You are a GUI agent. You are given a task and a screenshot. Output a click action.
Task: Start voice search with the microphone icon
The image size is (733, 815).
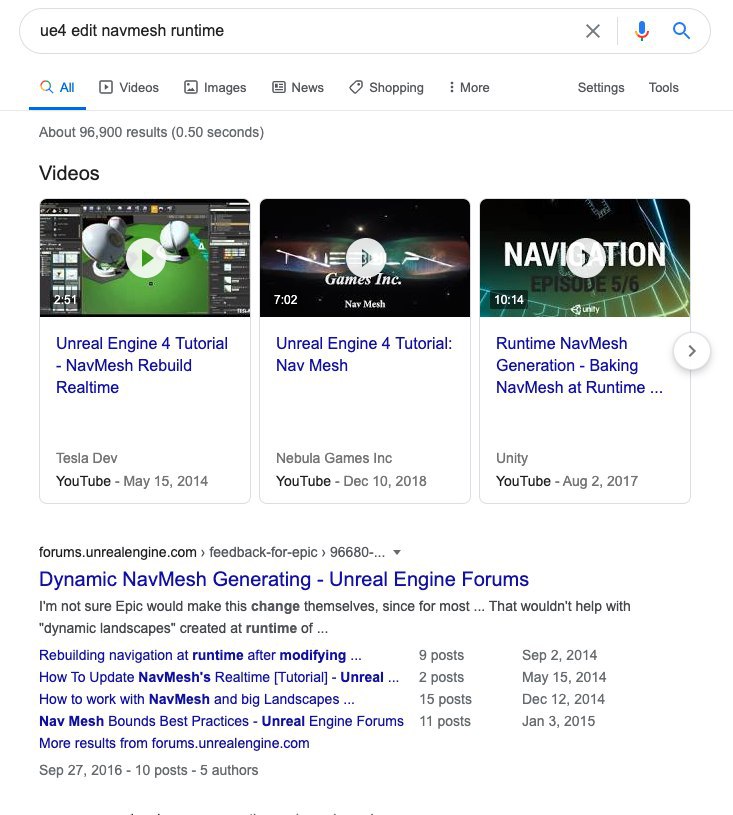click(642, 31)
